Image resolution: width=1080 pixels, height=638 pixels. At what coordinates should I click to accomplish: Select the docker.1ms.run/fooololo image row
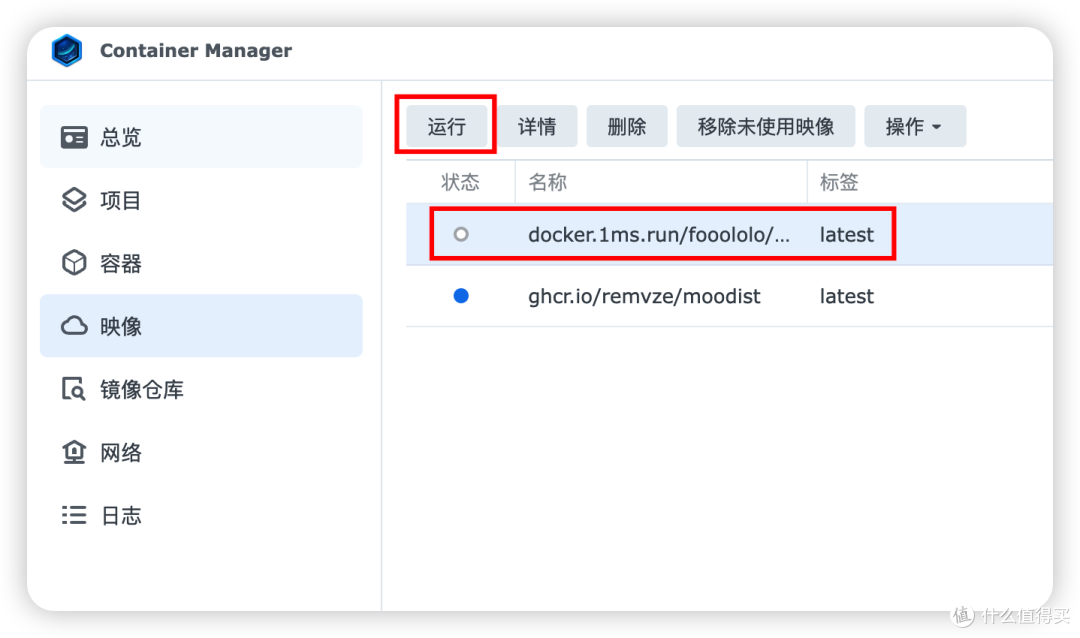(x=729, y=234)
